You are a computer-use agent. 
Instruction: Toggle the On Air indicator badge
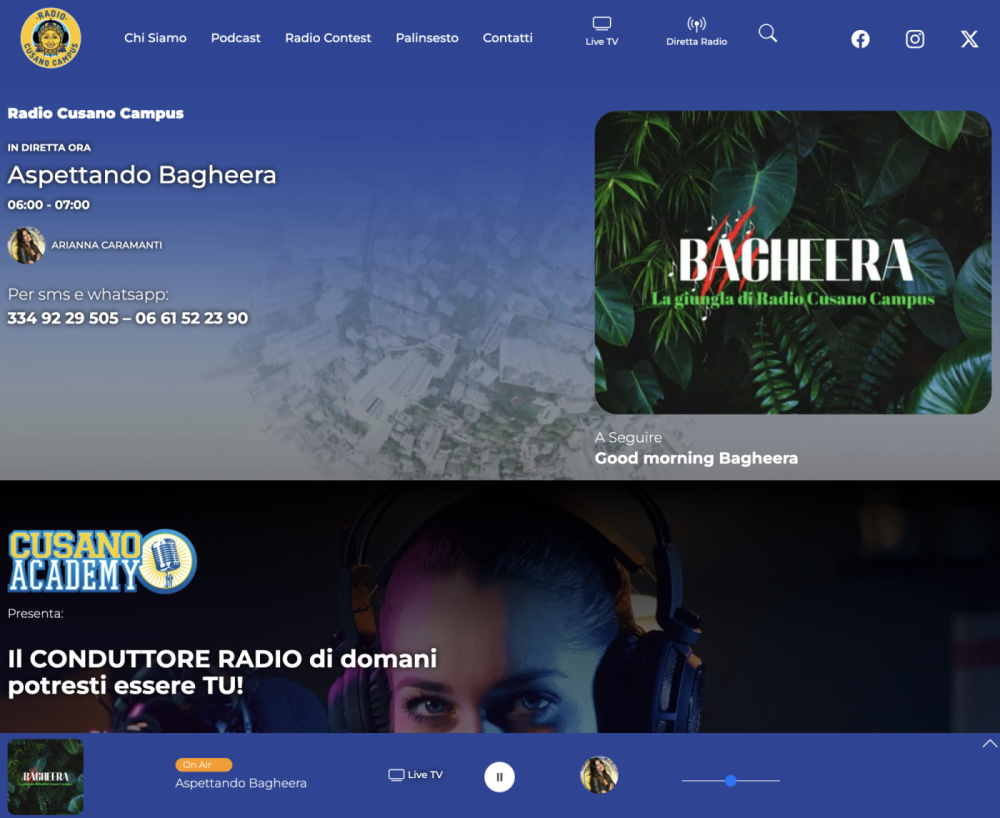203,764
